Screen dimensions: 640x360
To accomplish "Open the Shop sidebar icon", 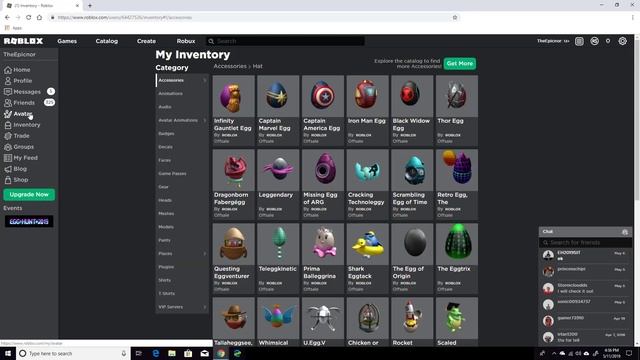I will pos(8,180).
